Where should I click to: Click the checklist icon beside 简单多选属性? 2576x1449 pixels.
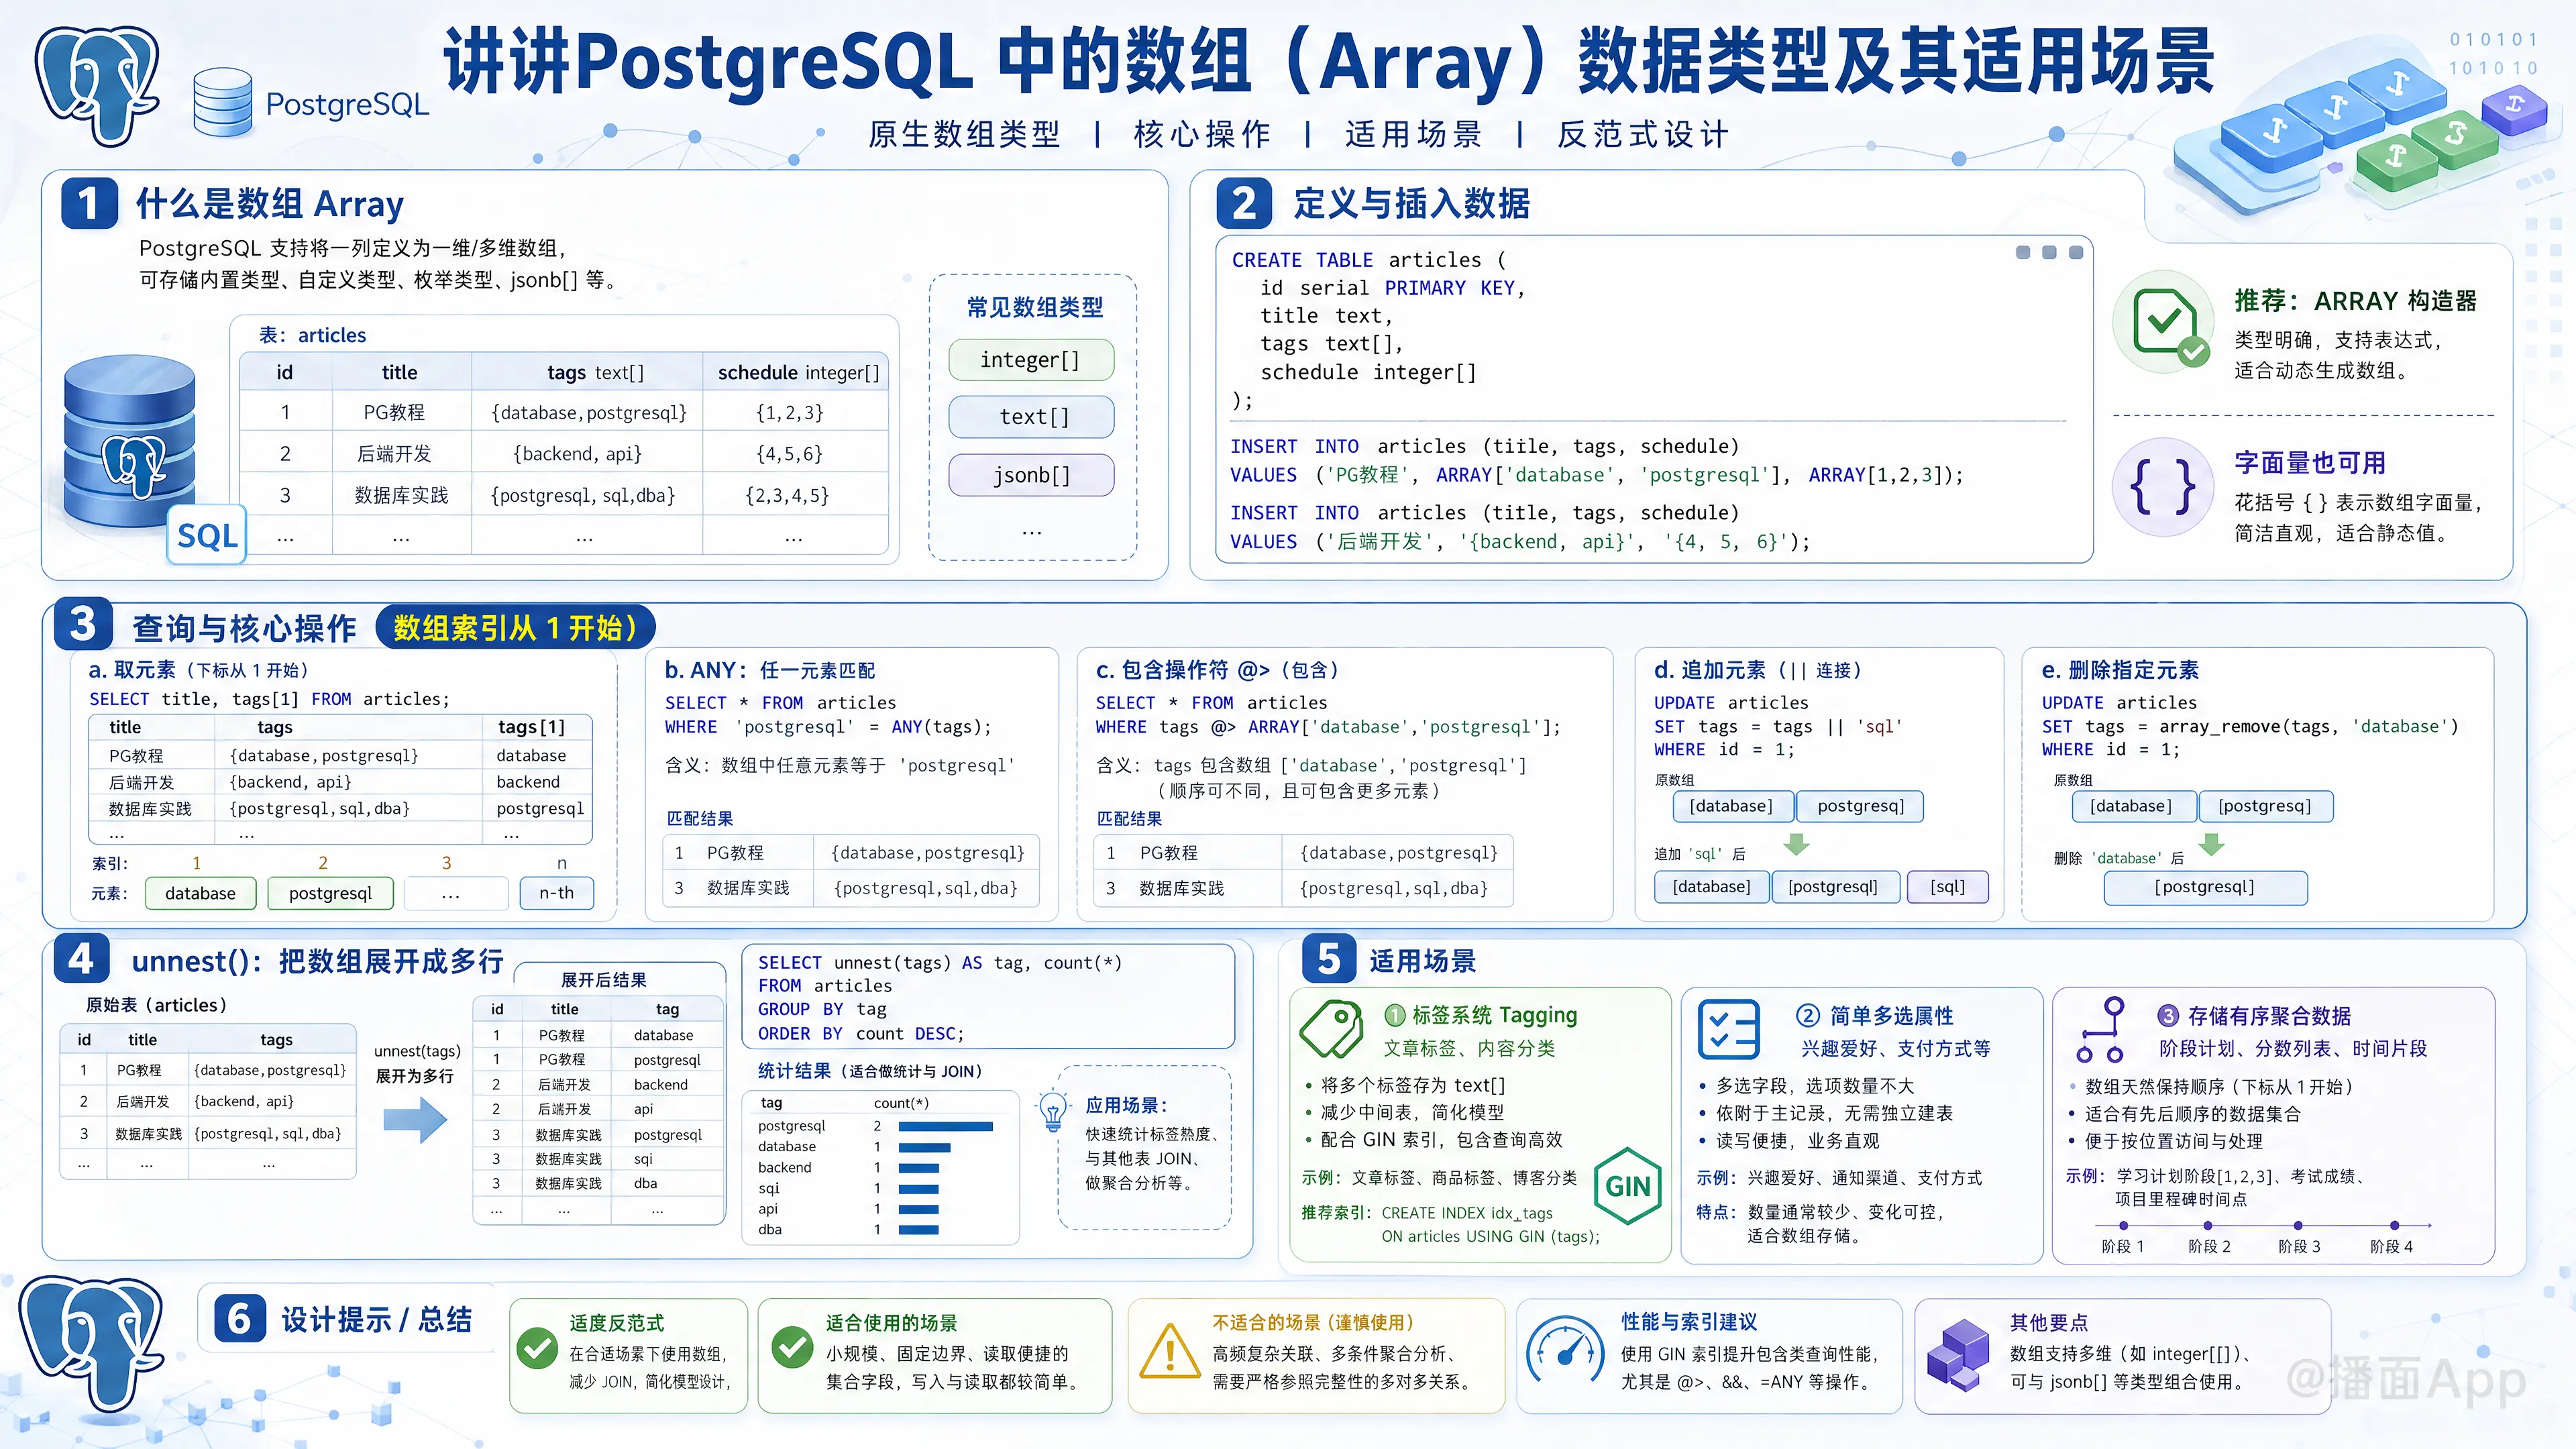[x=1728, y=1029]
